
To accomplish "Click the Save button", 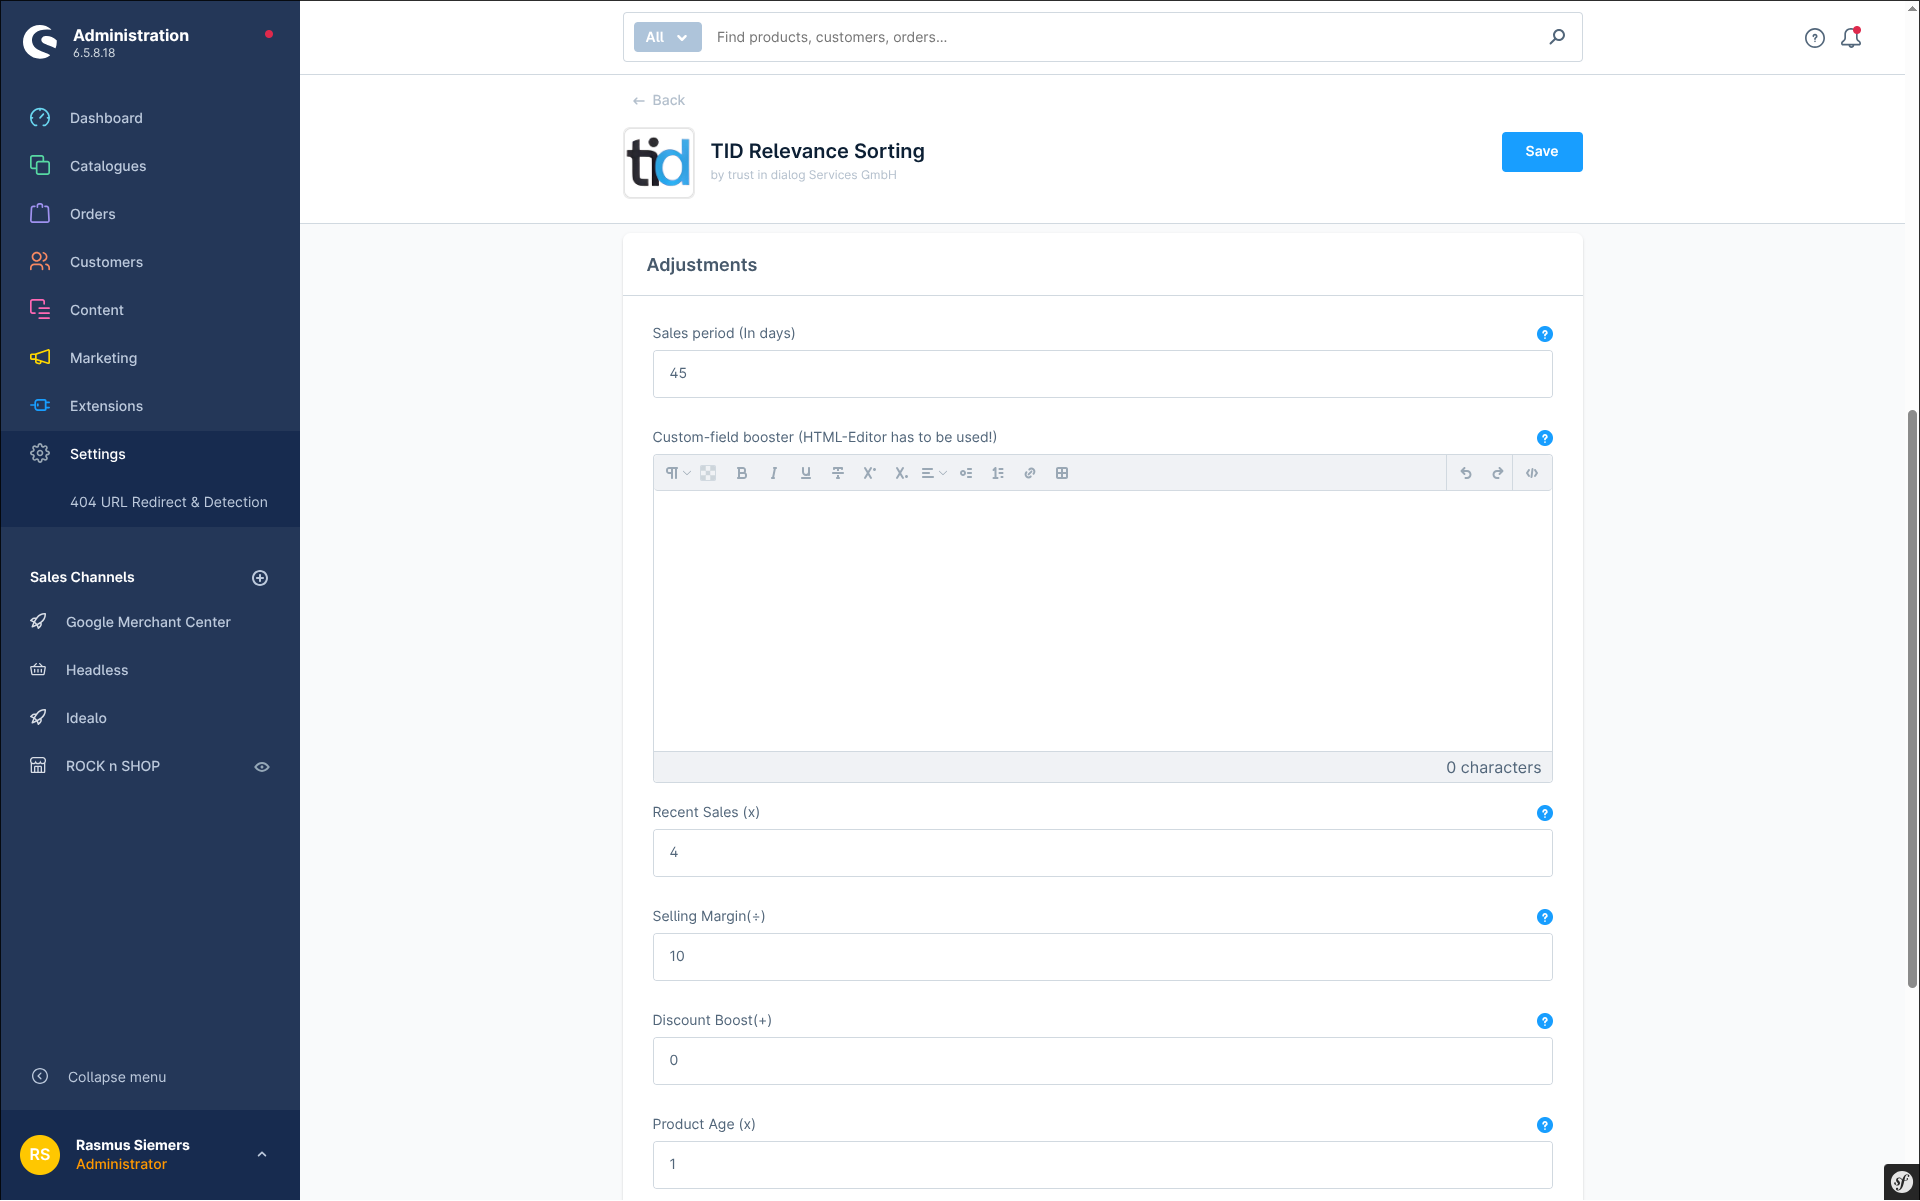I will pyautogui.click(x=1541, y=152).
